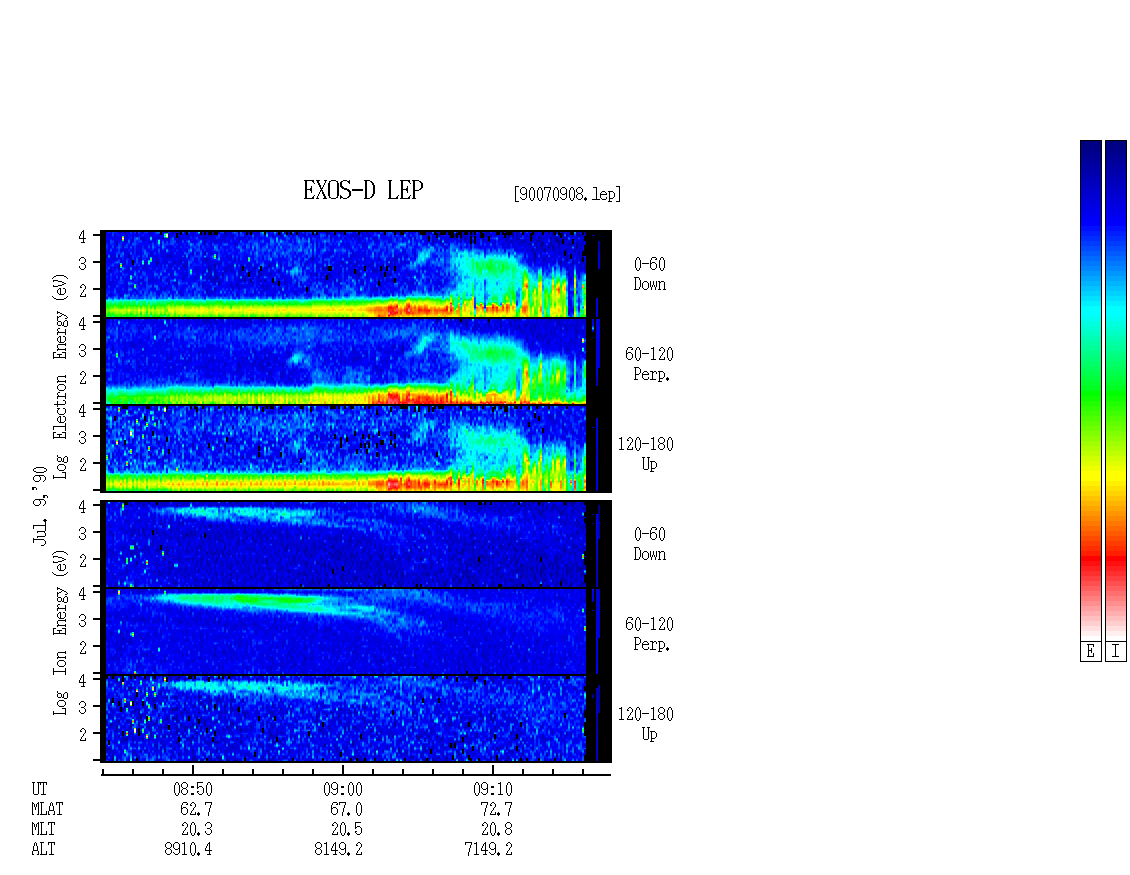Click the electron panel's 60-120 Perp. label

(649, 364)
